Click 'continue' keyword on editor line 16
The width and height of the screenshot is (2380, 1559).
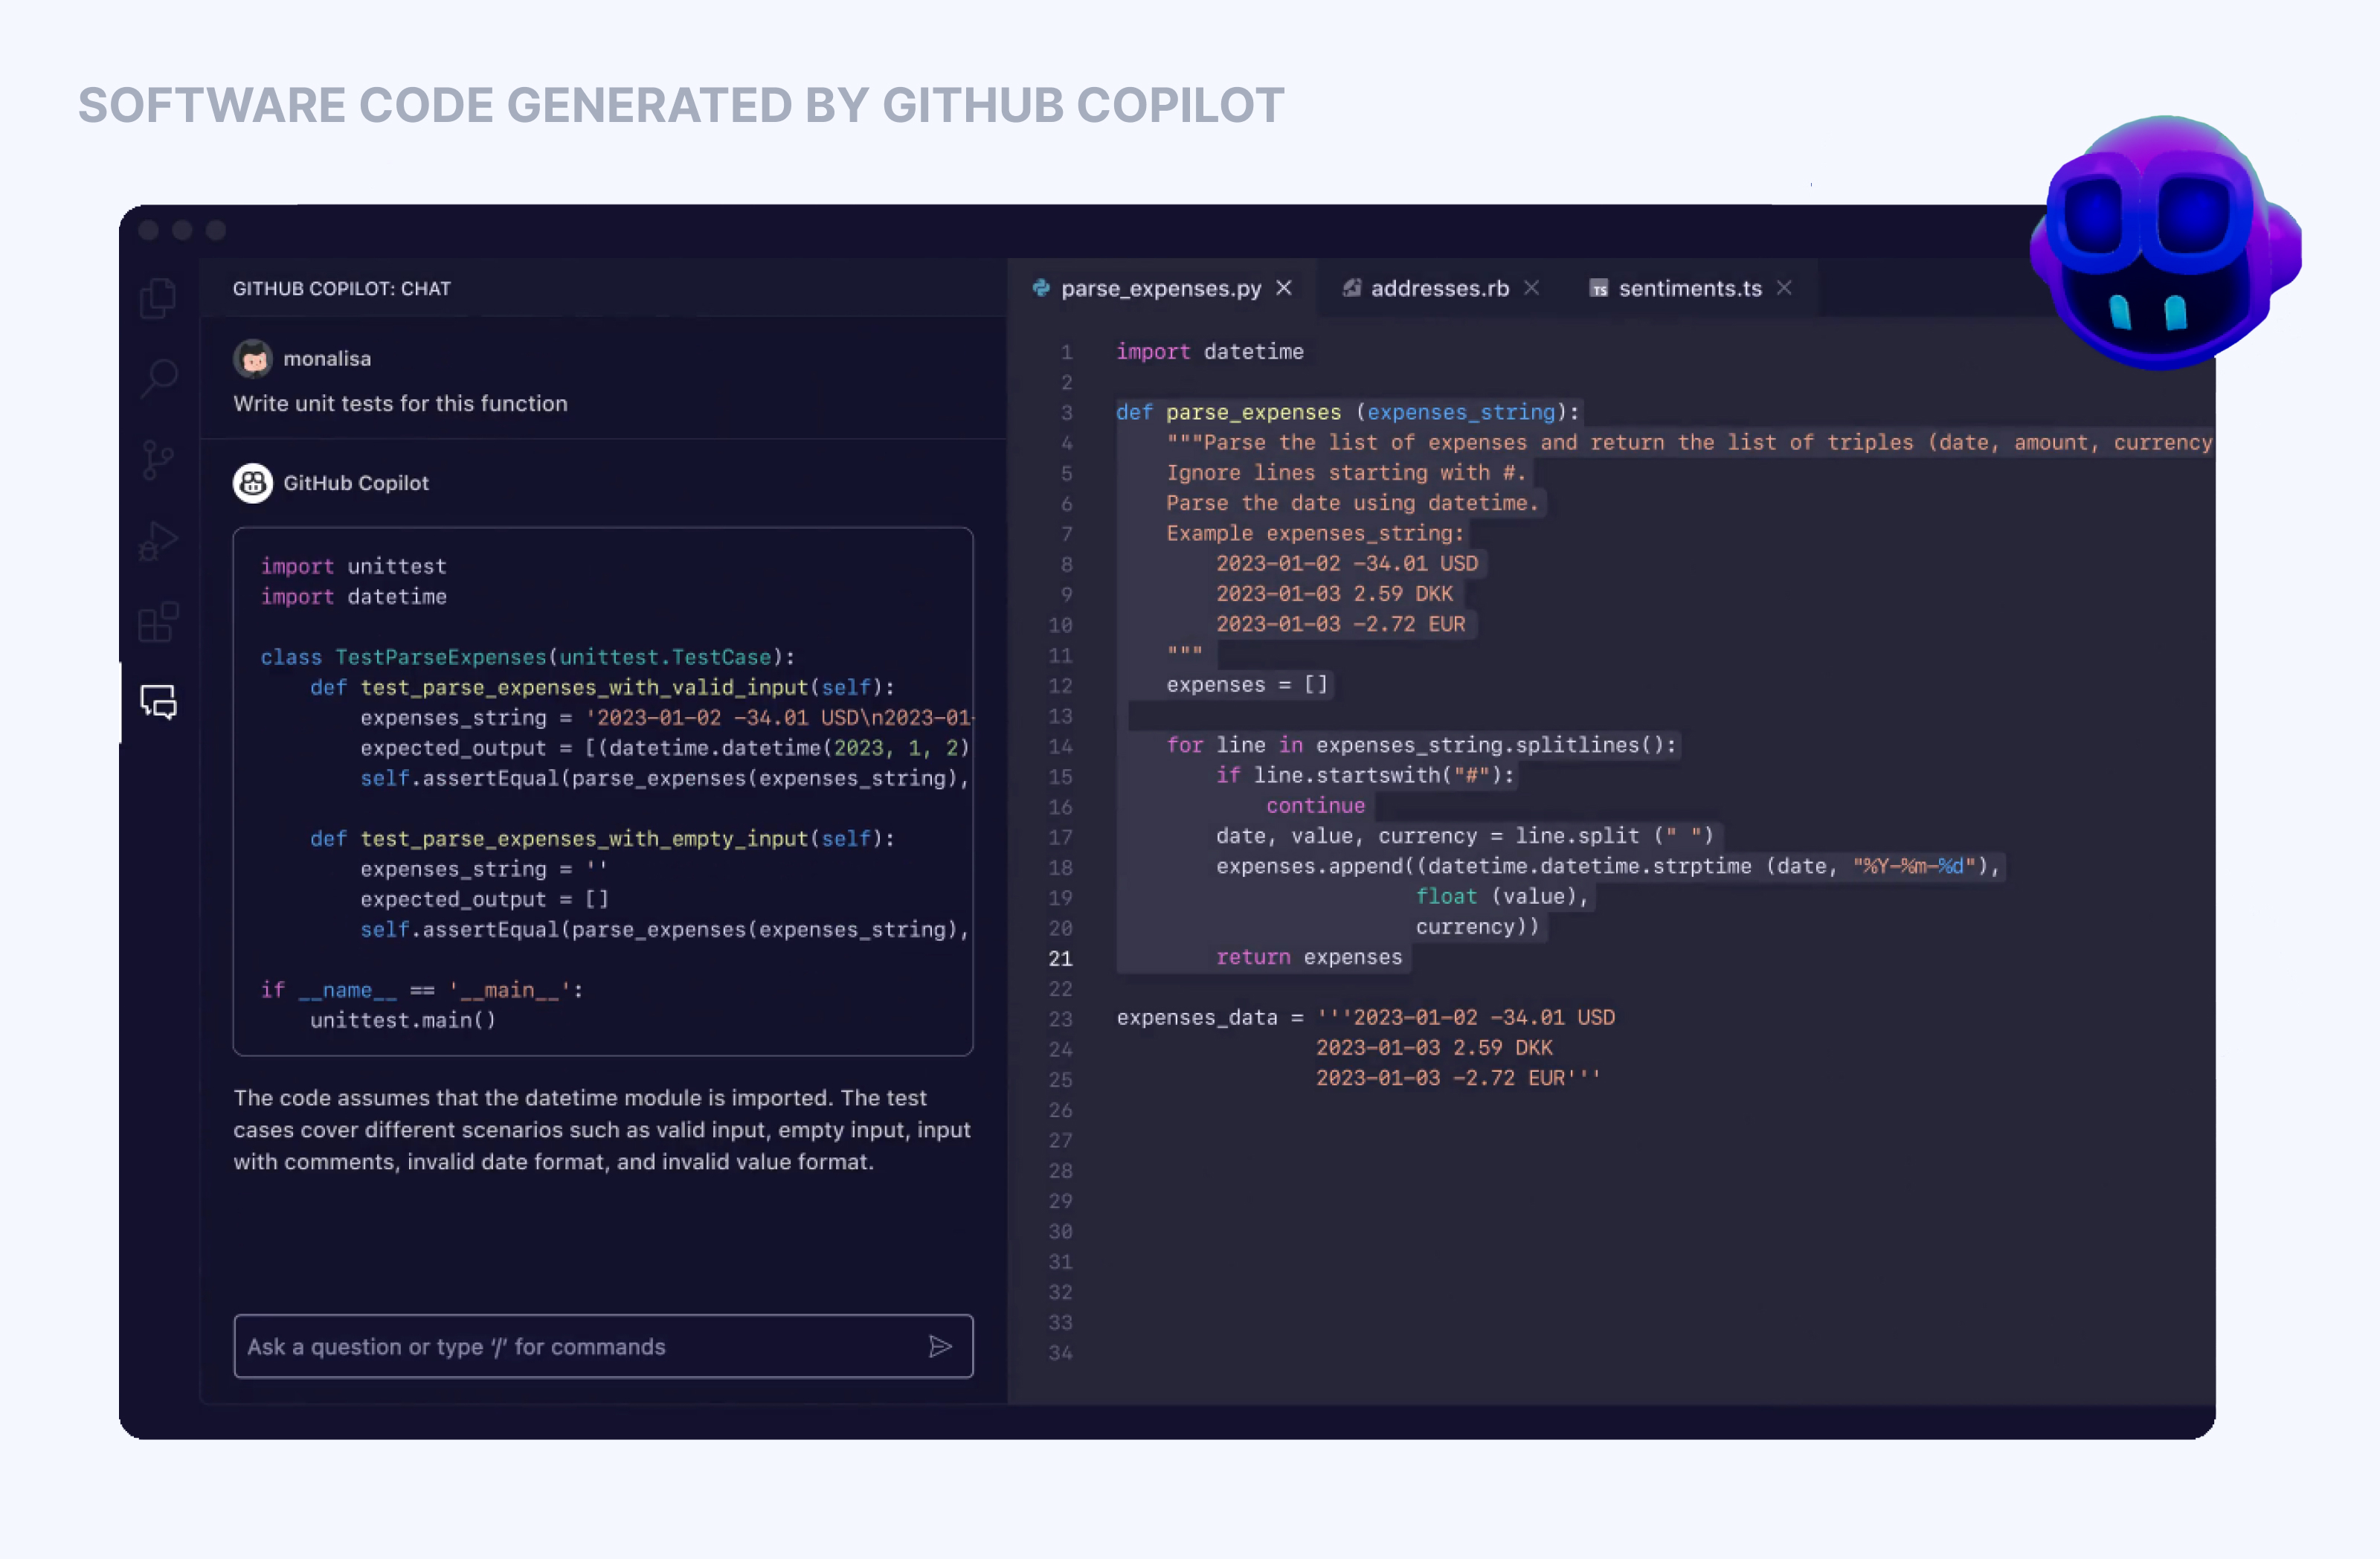(x=1315, y=806)
